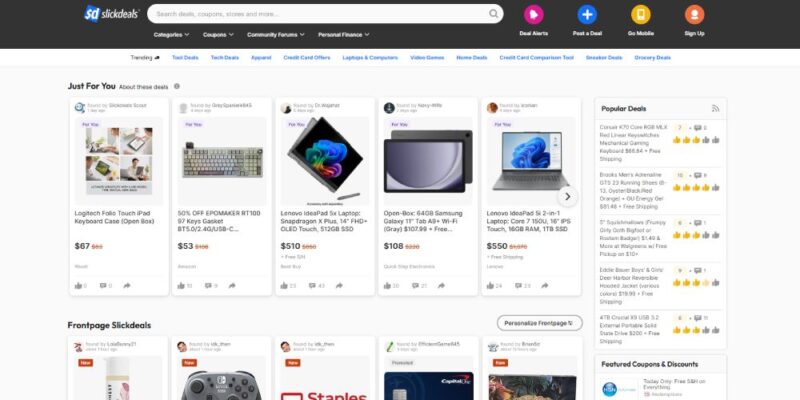Viewport: 800px width, 400px height.
Task: Open Tool Deals trending link
Action: click(185, 58)
